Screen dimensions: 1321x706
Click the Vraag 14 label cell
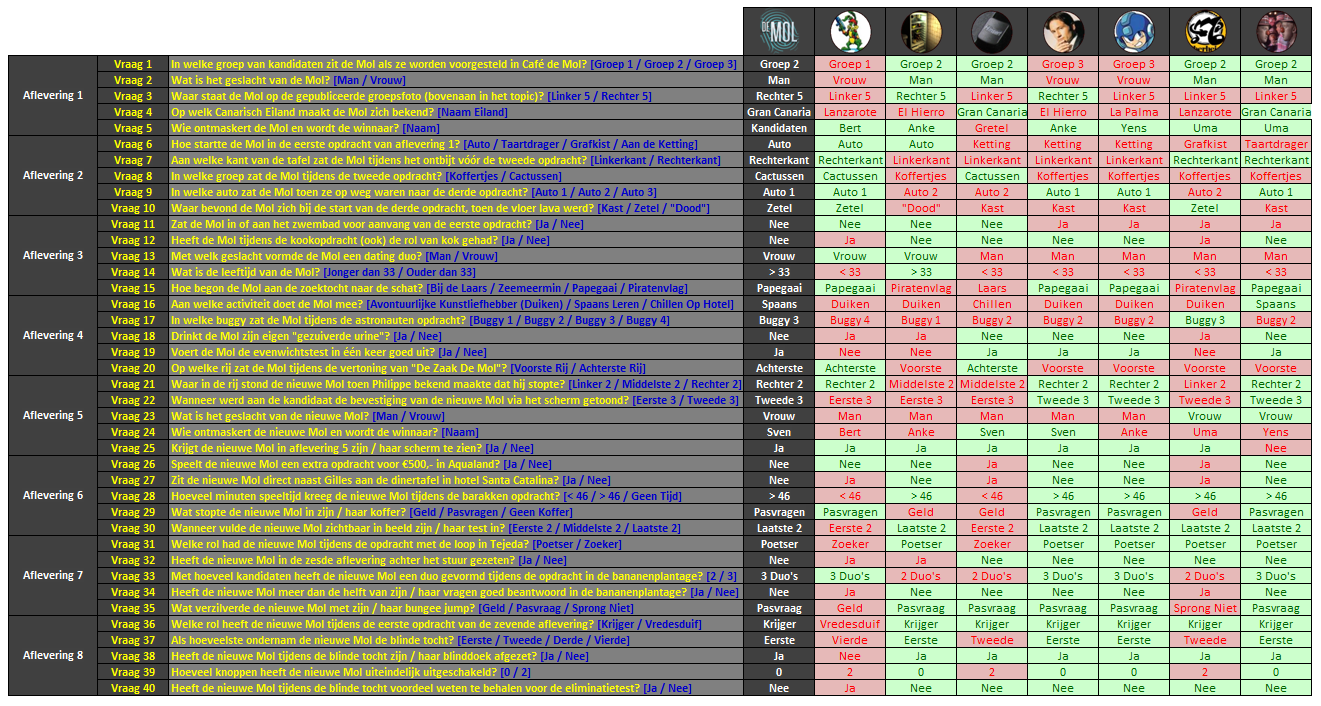click(x=133, y=272)
